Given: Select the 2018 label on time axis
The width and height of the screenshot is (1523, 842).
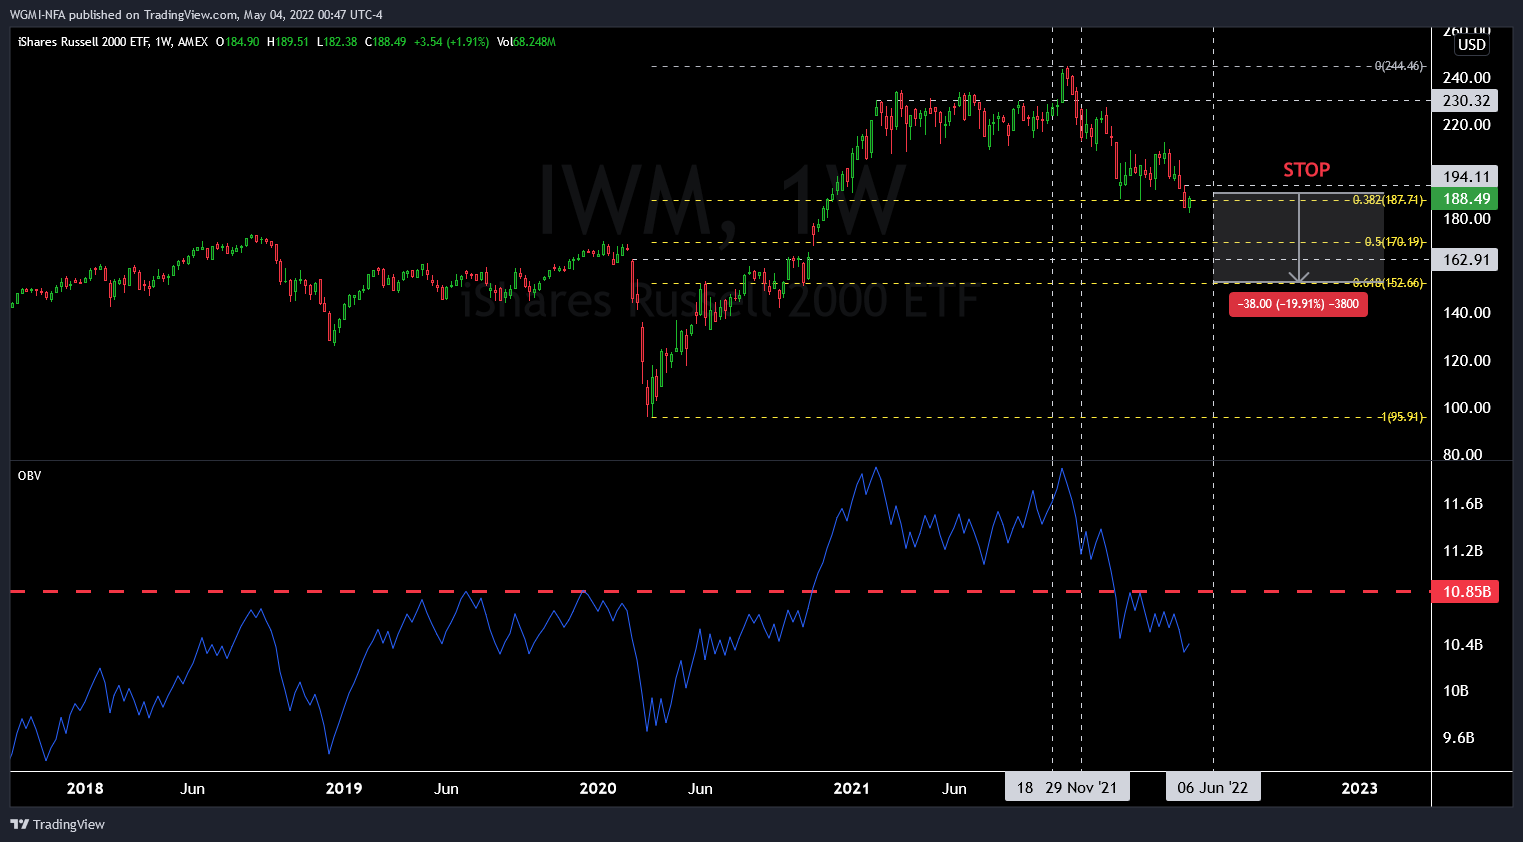Looking at the screenshot, I should tap(85, 788).
